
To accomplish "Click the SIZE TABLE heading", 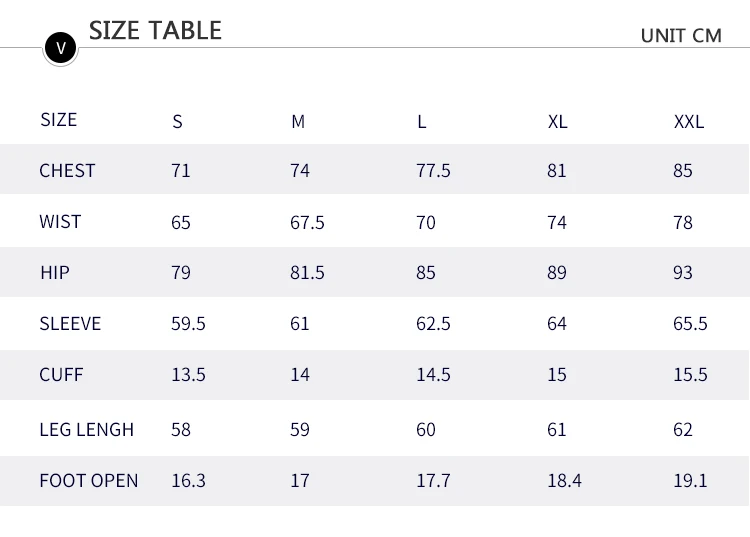I will [x=155, y=31].
